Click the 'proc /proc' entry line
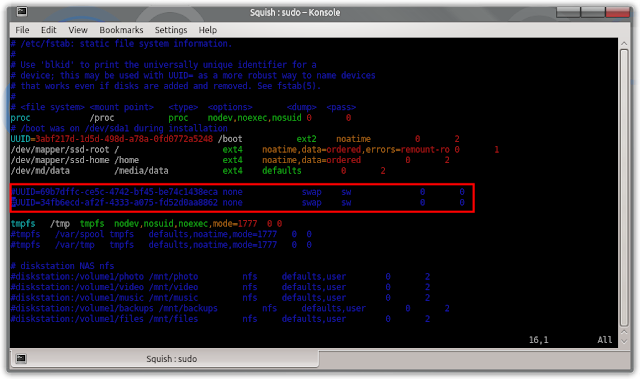Viewport: 640px width, 379px height. pos(181,118)
